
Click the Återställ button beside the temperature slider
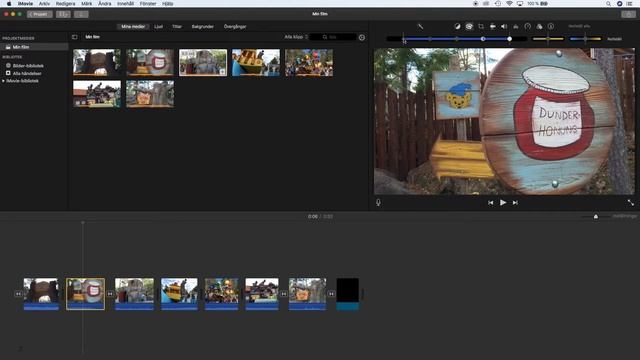(x=614, y=39)
